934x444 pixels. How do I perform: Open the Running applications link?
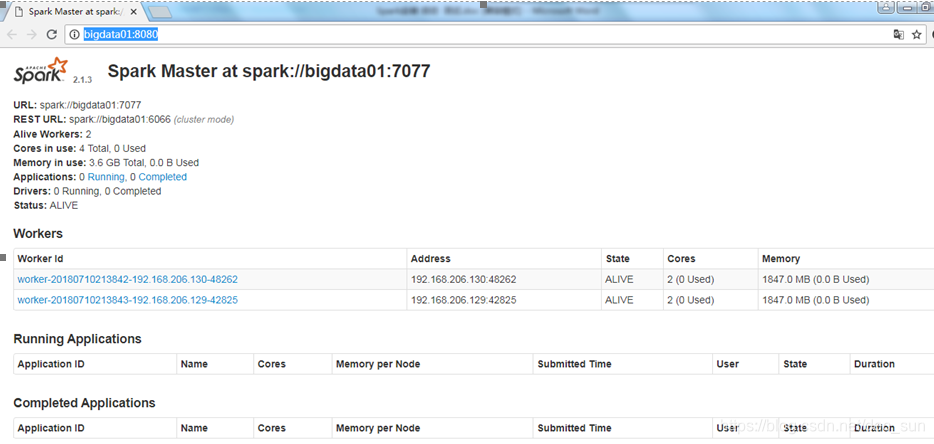106,177
